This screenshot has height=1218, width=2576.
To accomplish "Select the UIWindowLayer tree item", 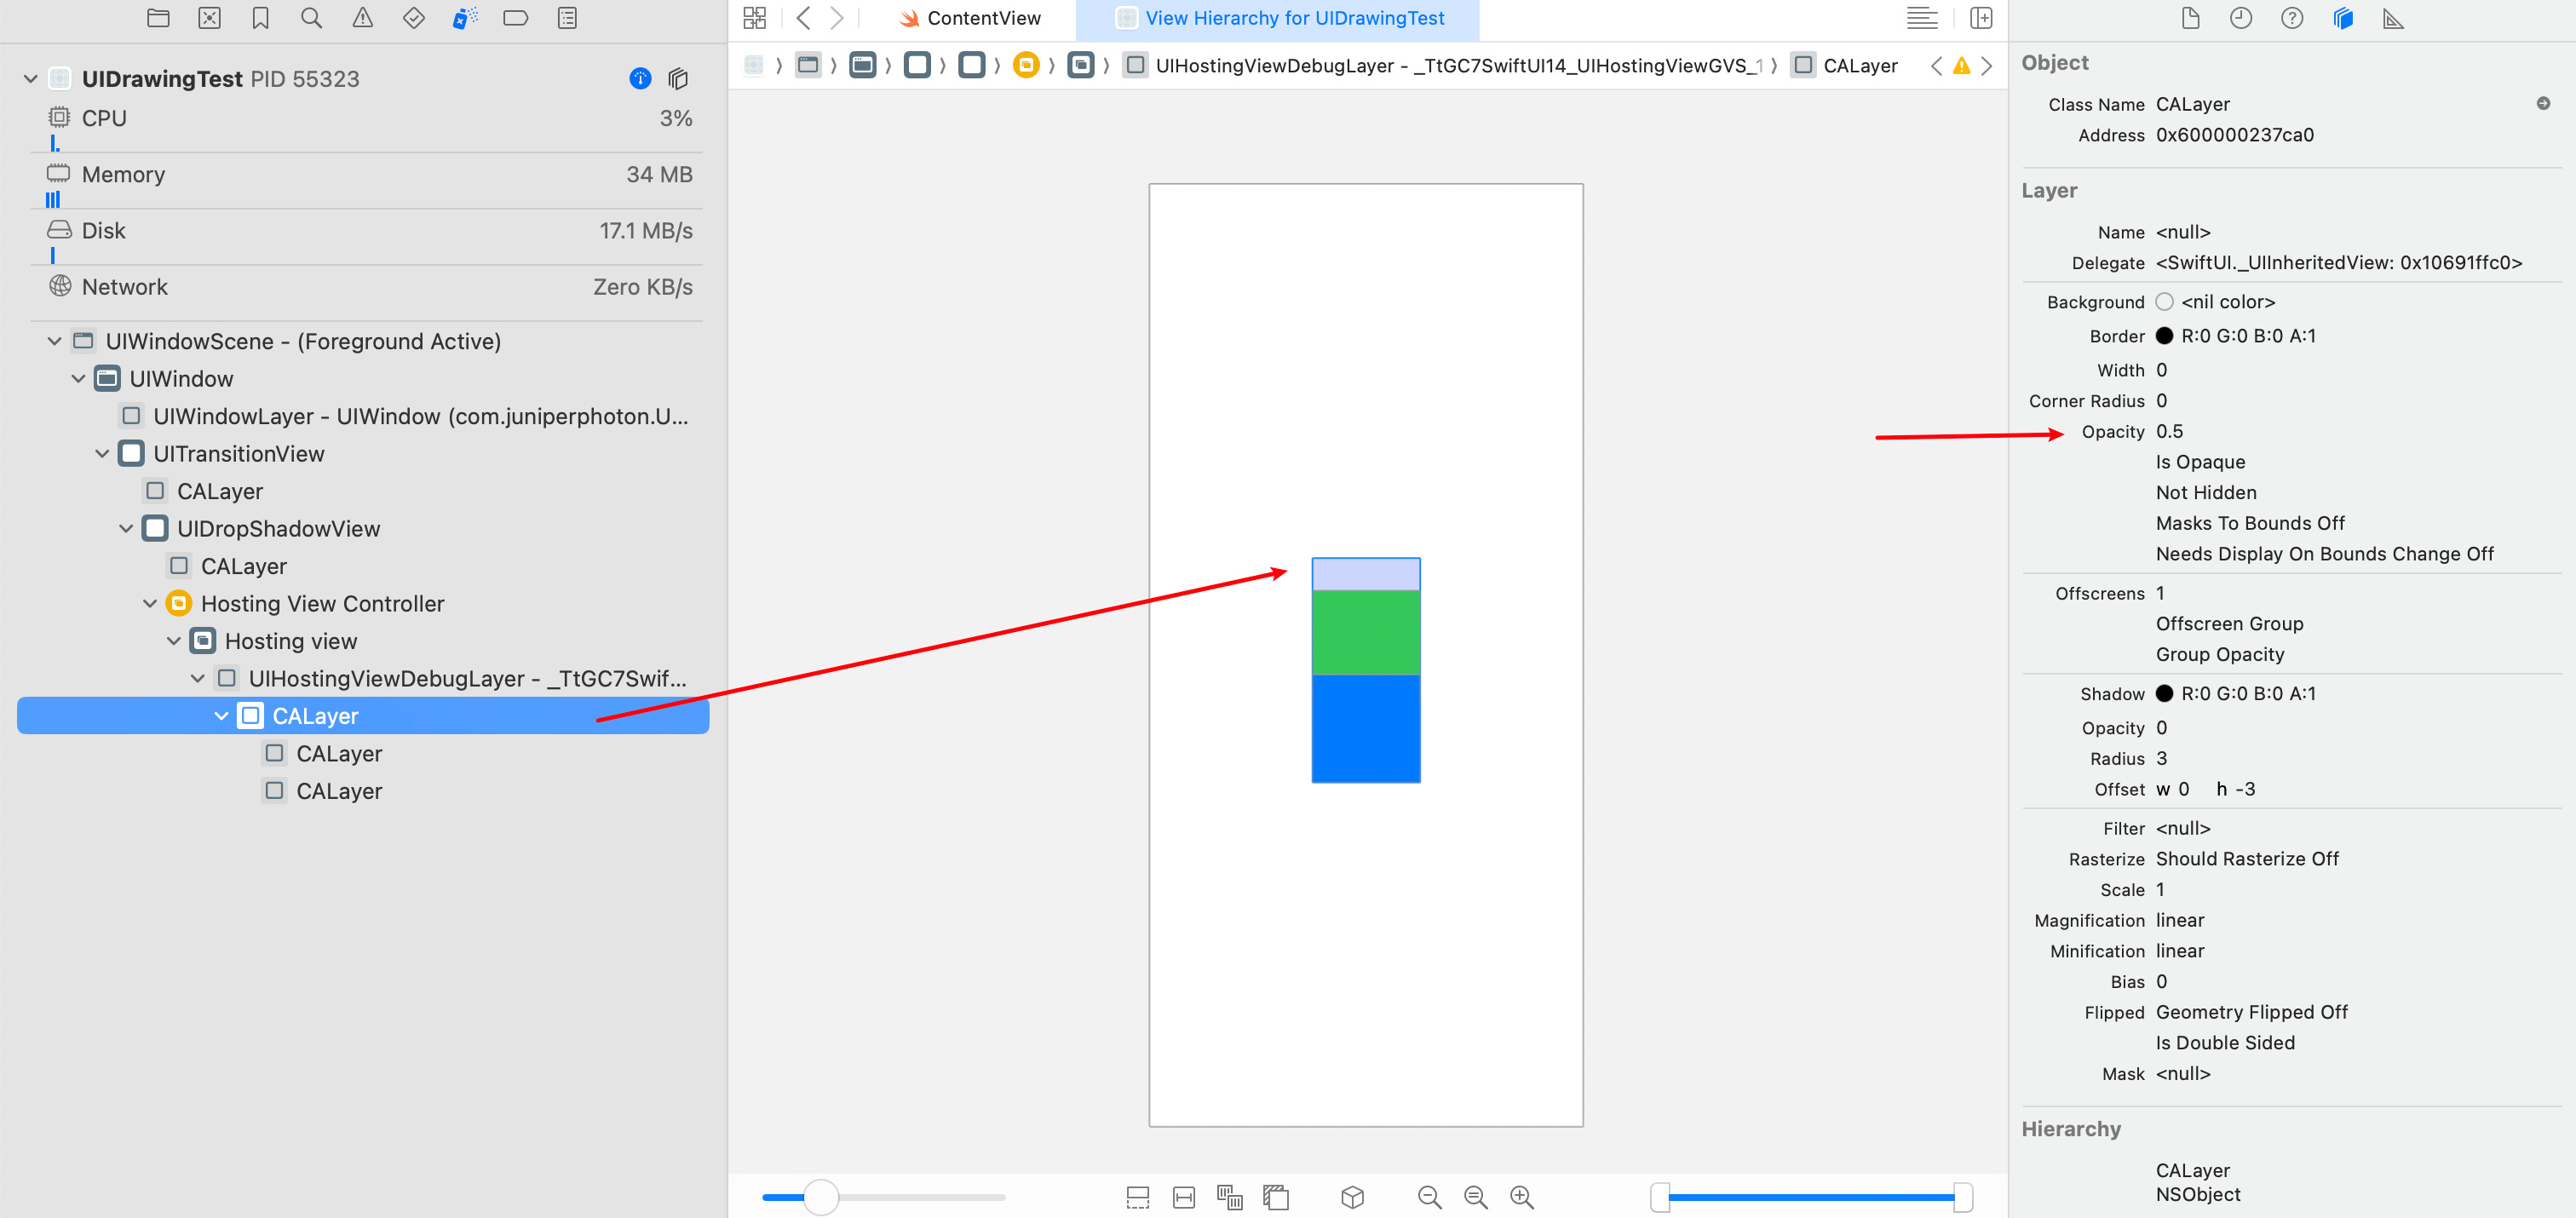I will click(420, 416).
